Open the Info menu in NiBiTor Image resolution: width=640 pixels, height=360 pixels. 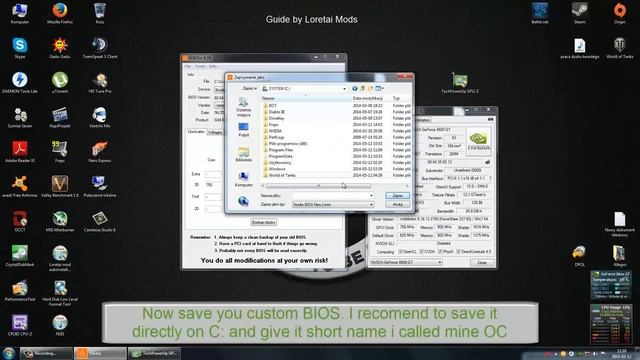pyautogui.click(x=213, y=66)
